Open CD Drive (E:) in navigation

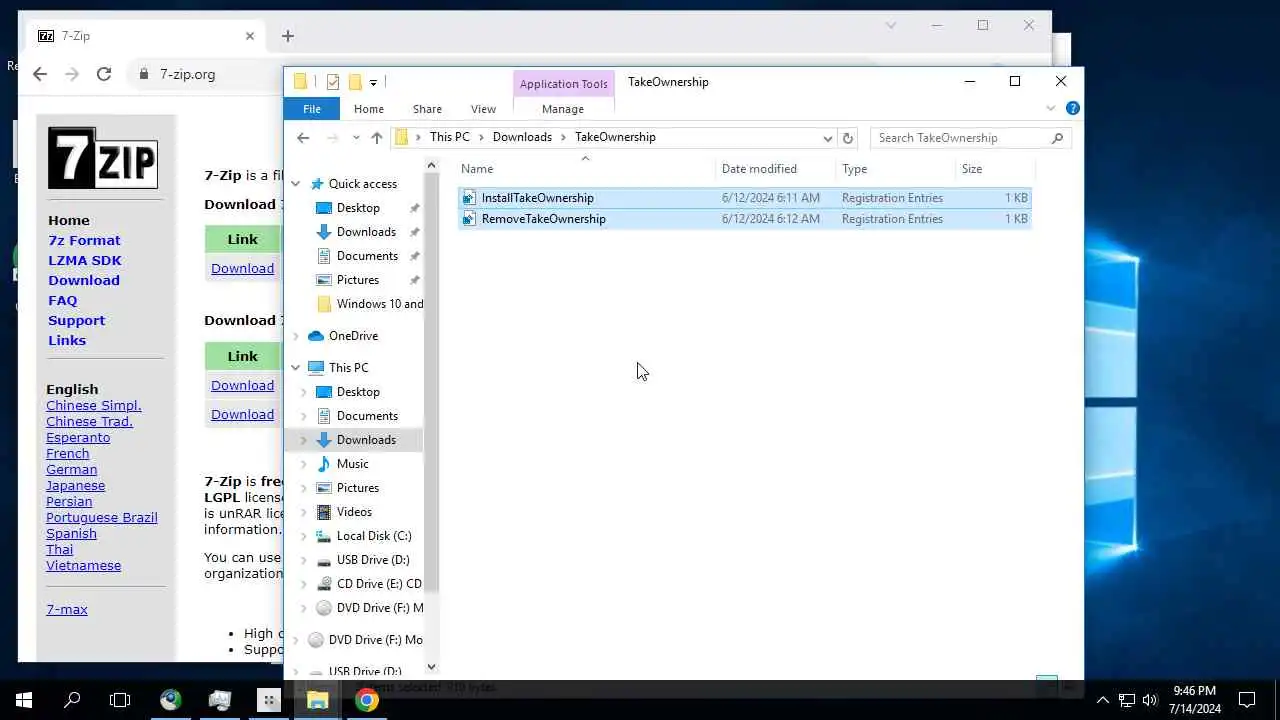click(378, 584)
